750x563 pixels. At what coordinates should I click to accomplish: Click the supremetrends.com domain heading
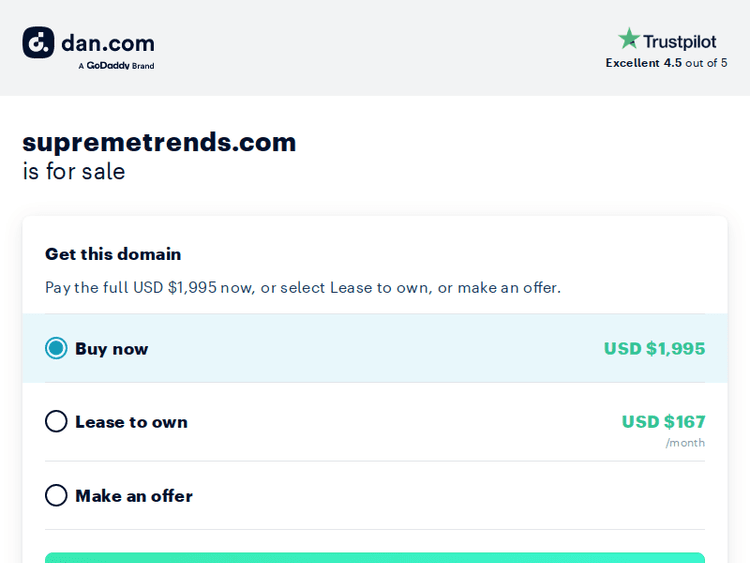(159, 142)
